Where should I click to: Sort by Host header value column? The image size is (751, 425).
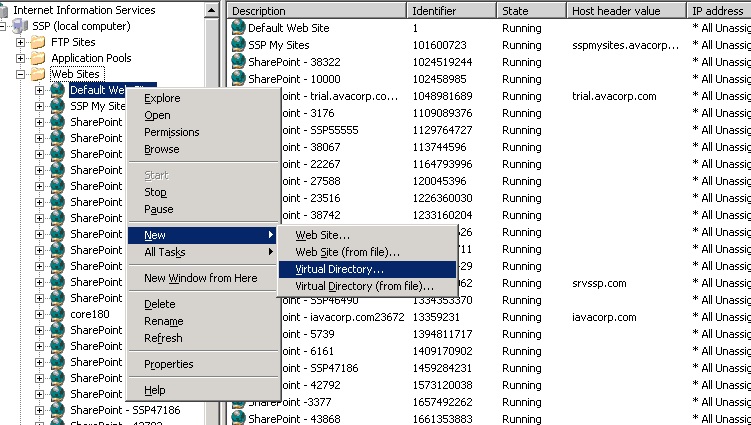626,11
